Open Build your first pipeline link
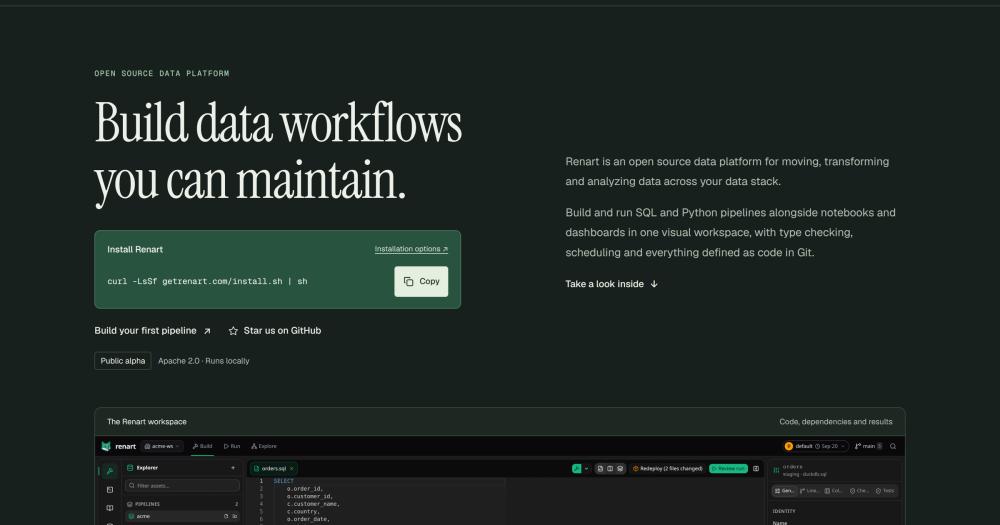The image size is (1000, 525). [152, 330]
